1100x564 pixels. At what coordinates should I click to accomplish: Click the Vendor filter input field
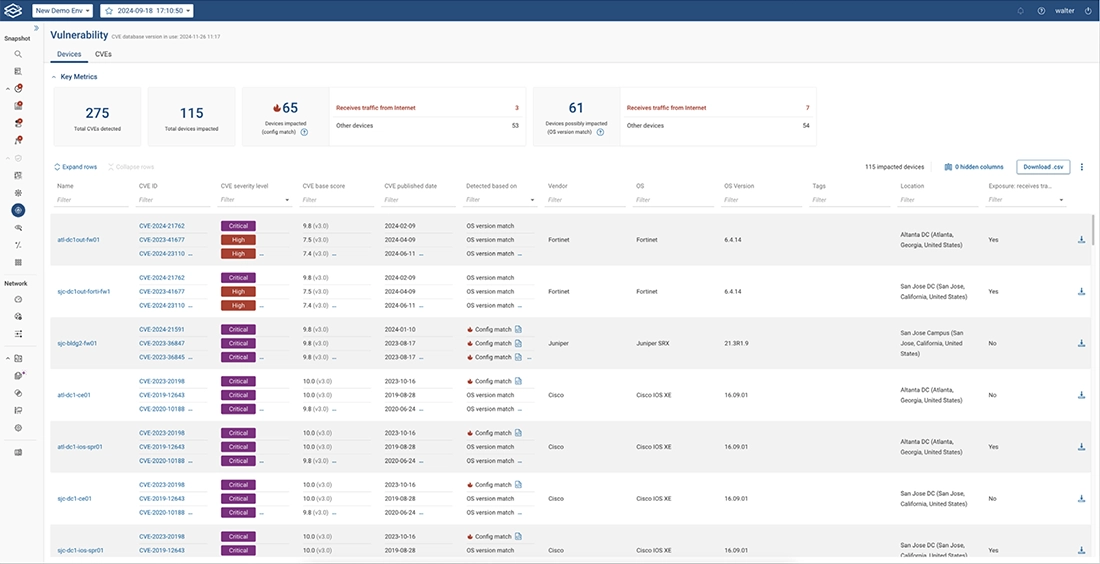tap(587, 200)
